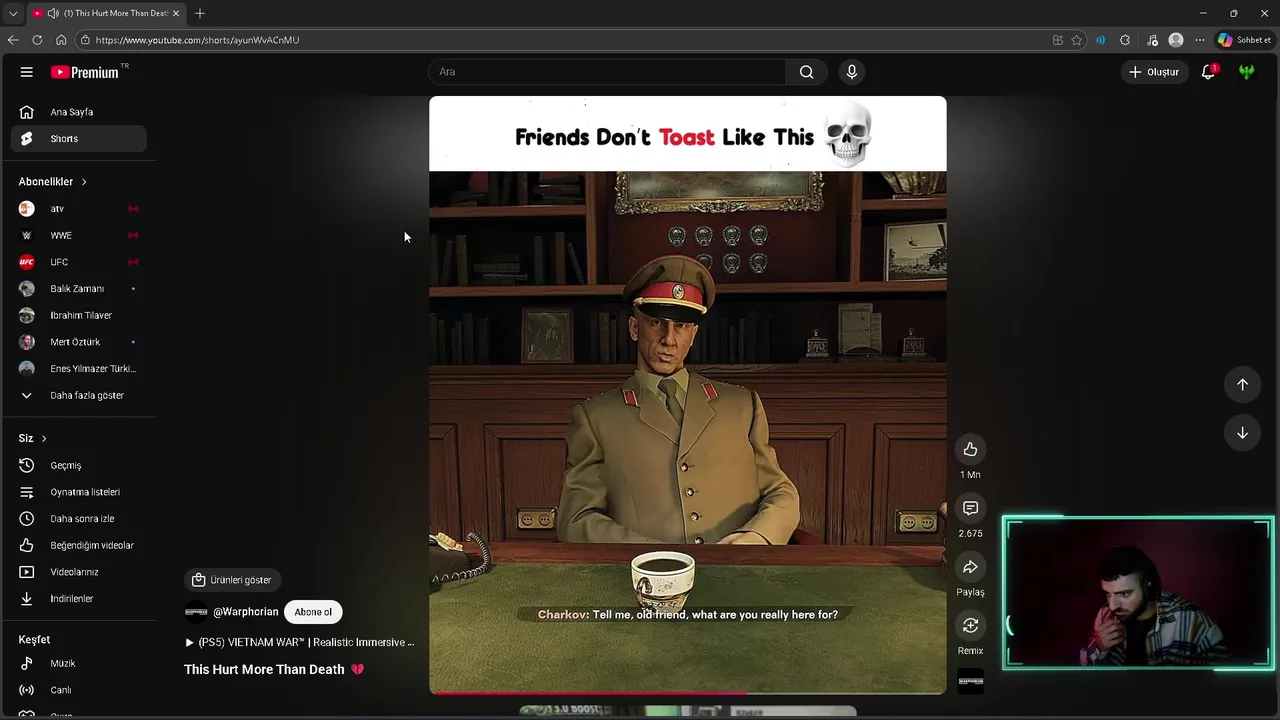Open the atv channel subscription
The width and height of the screenshot is (1280, 720).
[78, 209]
